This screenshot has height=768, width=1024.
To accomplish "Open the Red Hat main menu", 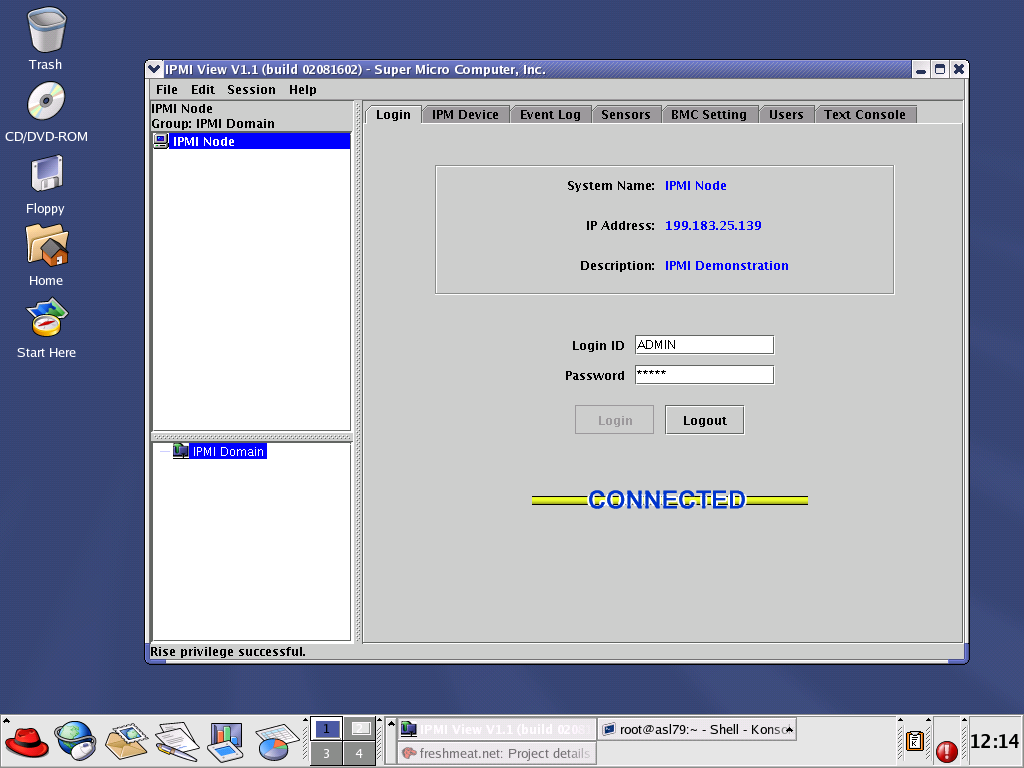I will (x=26, y=742).
